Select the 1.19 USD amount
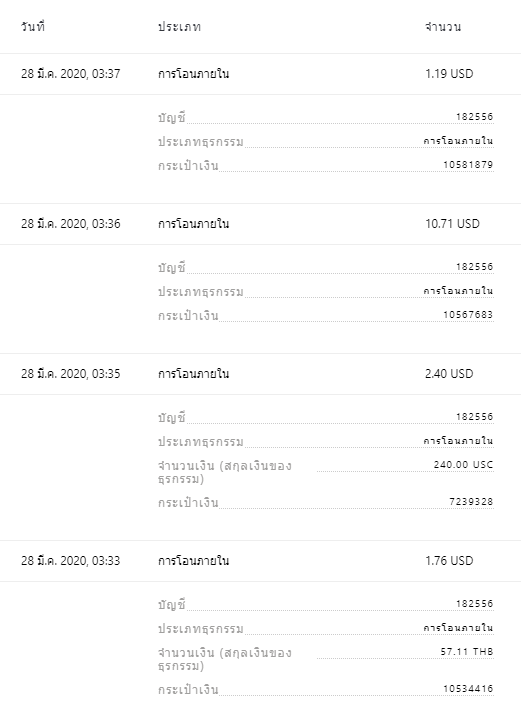This screenshot has width=521, height=720. (449, 74)
